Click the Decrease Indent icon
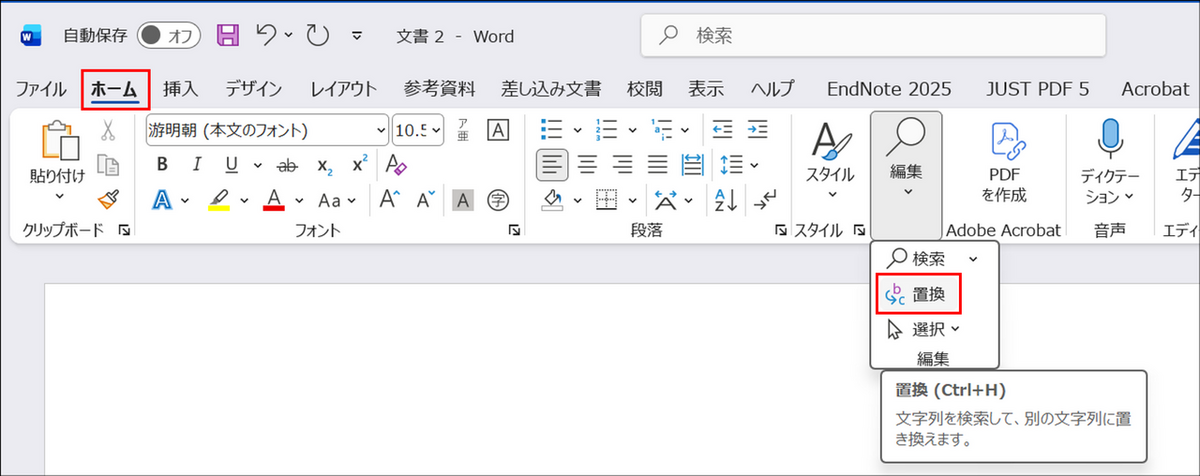The image size is (1200, 476). (721, 130)
